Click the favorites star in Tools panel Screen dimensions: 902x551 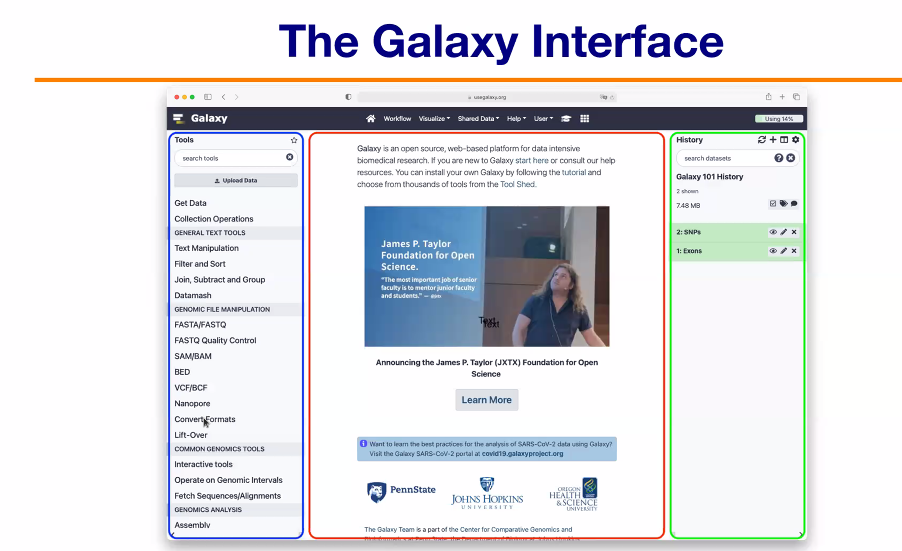pyautogui.click(x=294, y=140)
